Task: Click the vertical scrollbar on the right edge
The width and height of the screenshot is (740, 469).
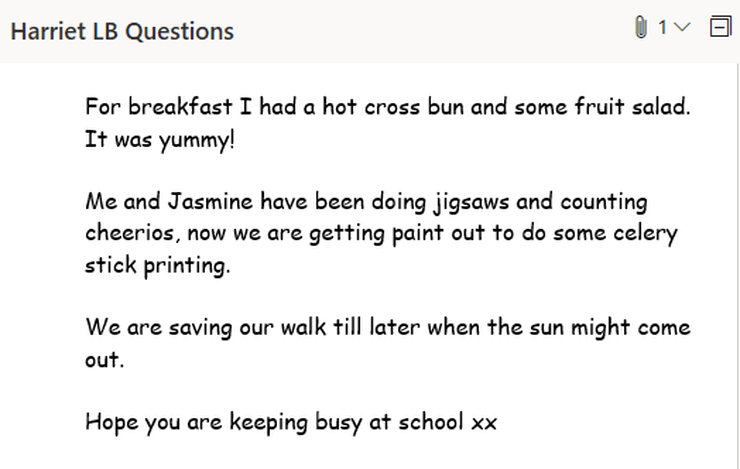Action: point(738,266)
